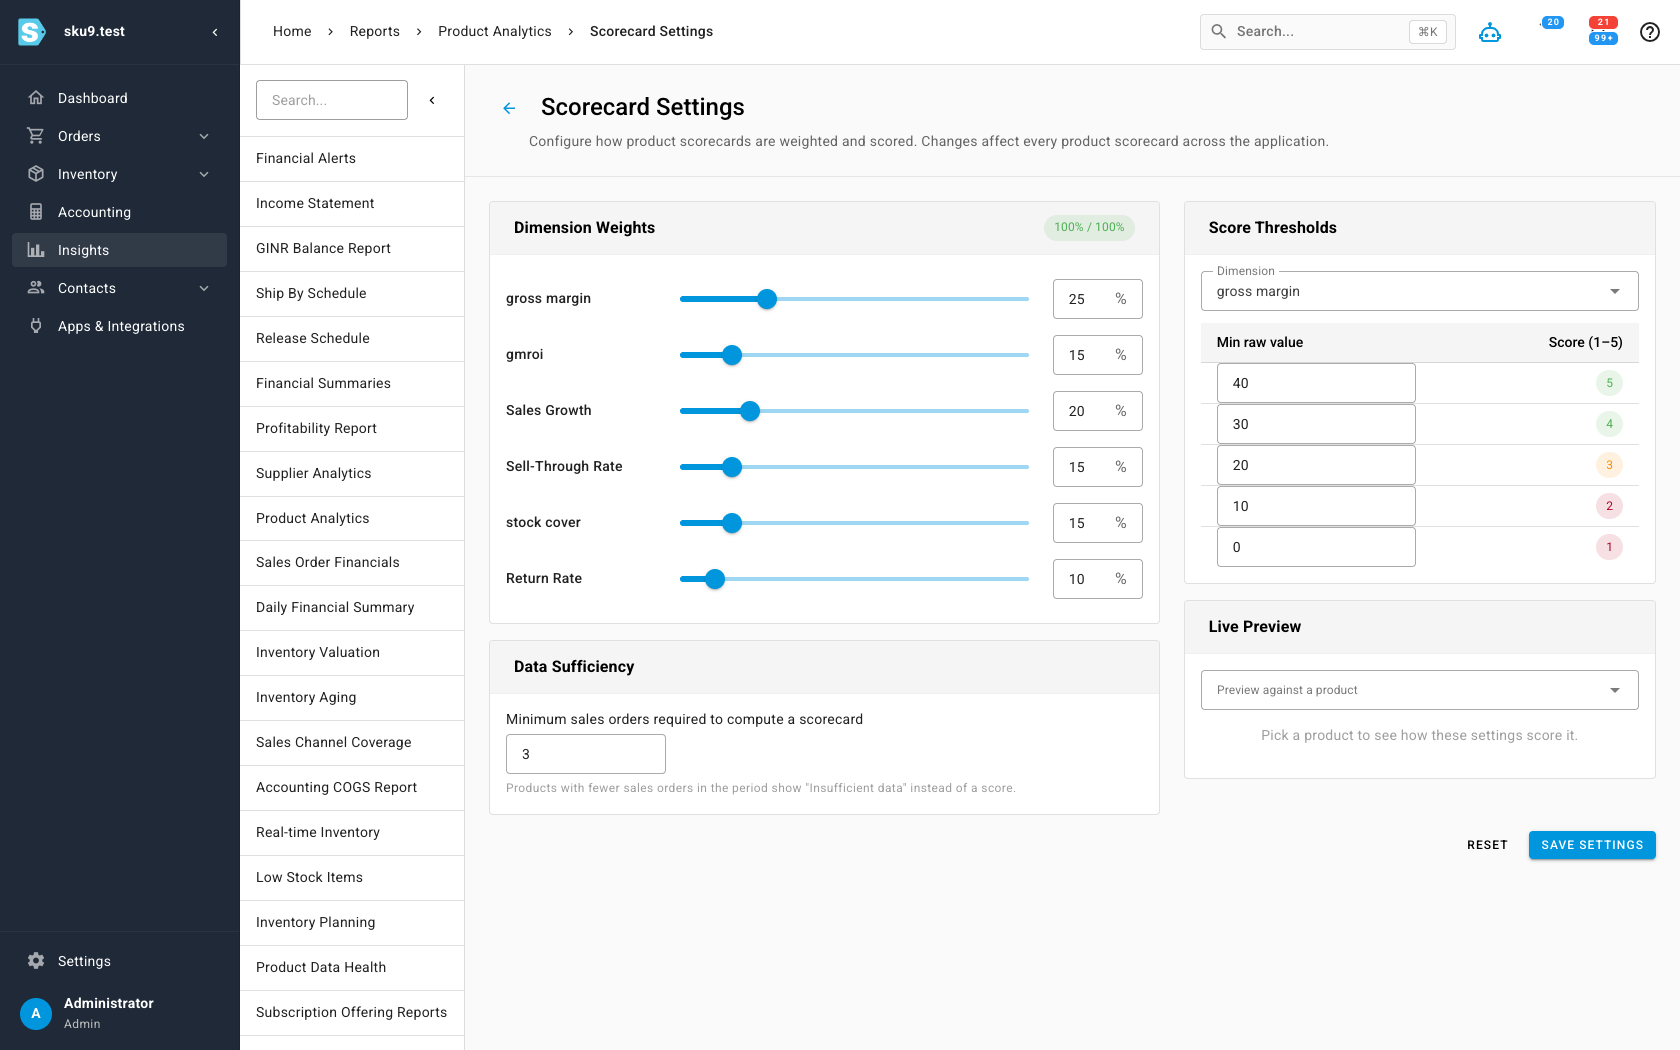Click the reports list search field
The image size is (1680, 1050).
(332, 100)
